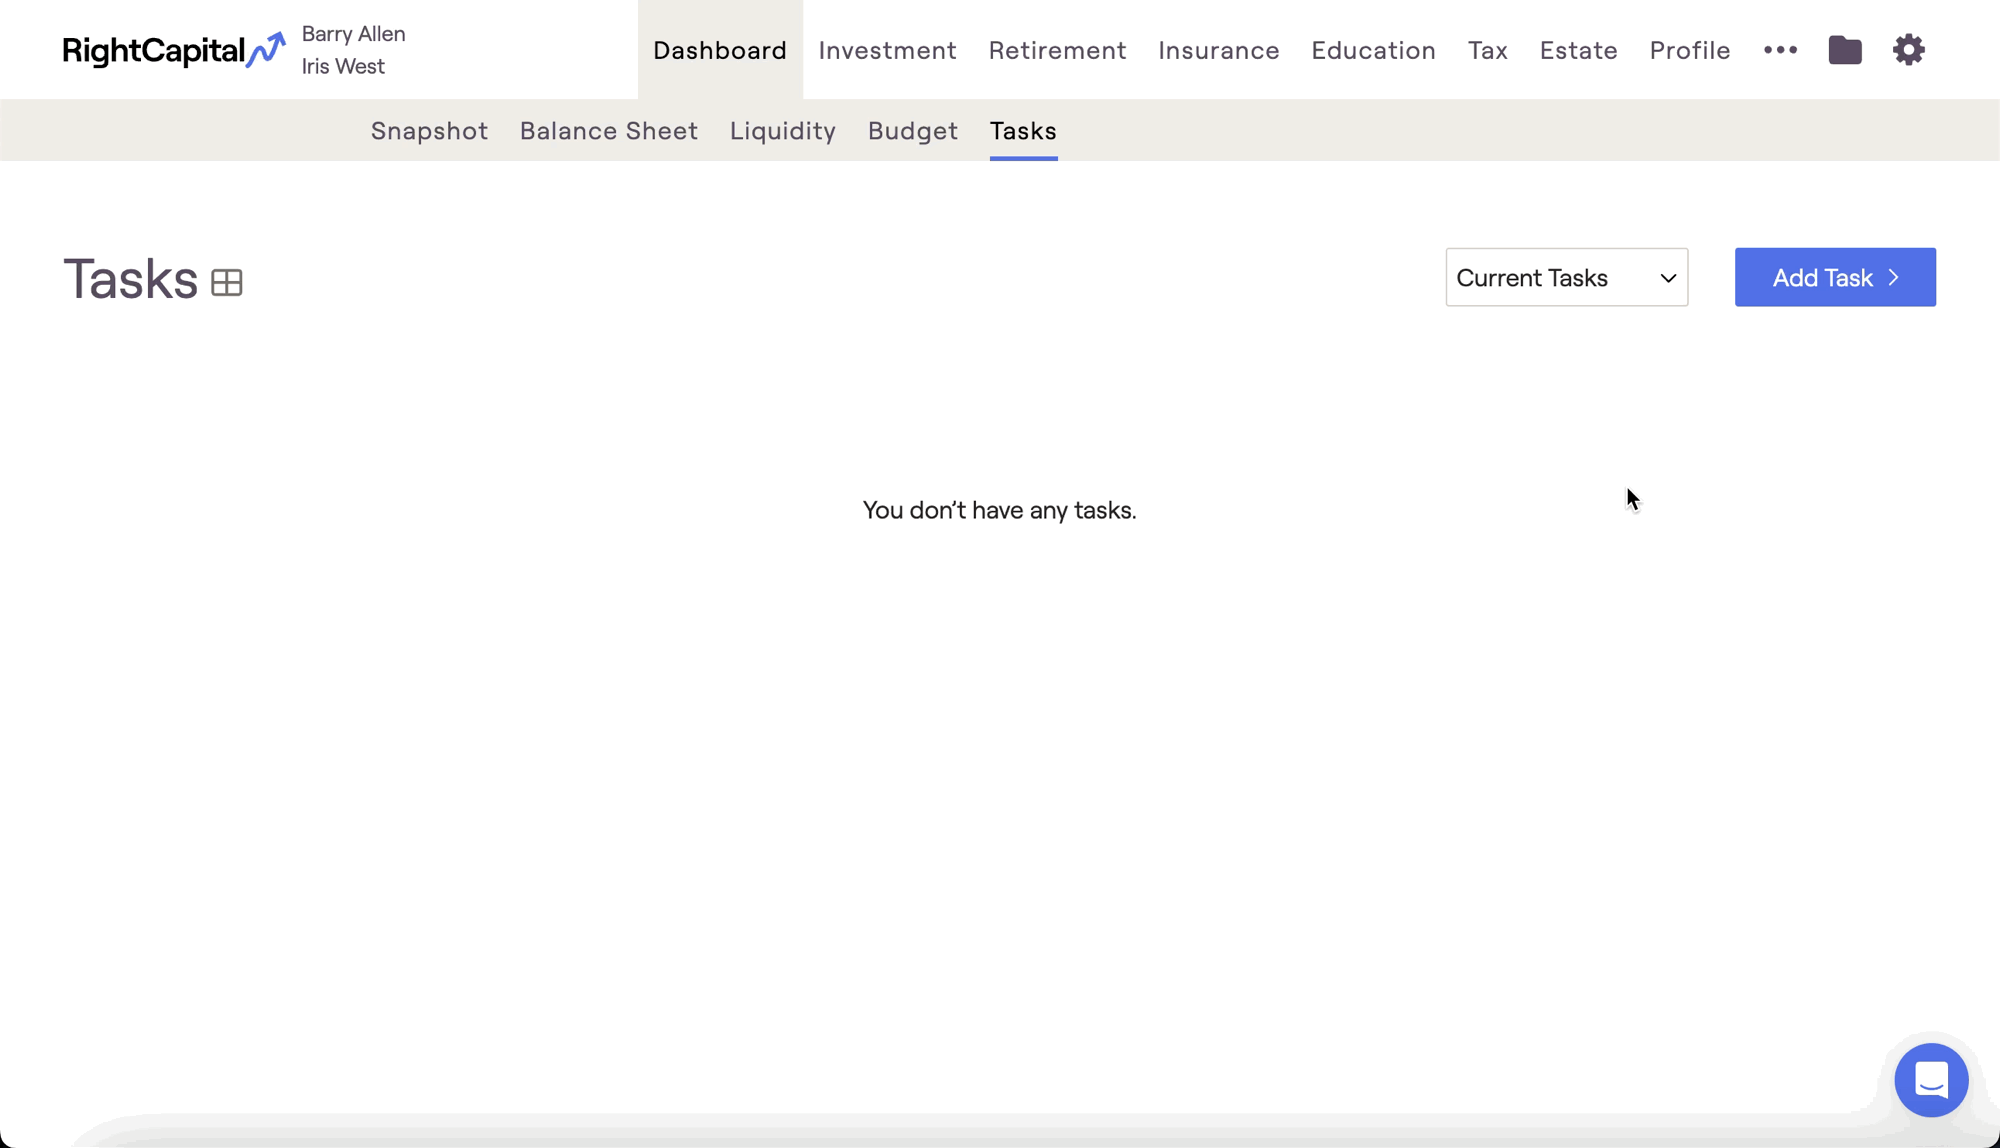
Task: Open the Insurance menu
Action: coord(1218,50)
